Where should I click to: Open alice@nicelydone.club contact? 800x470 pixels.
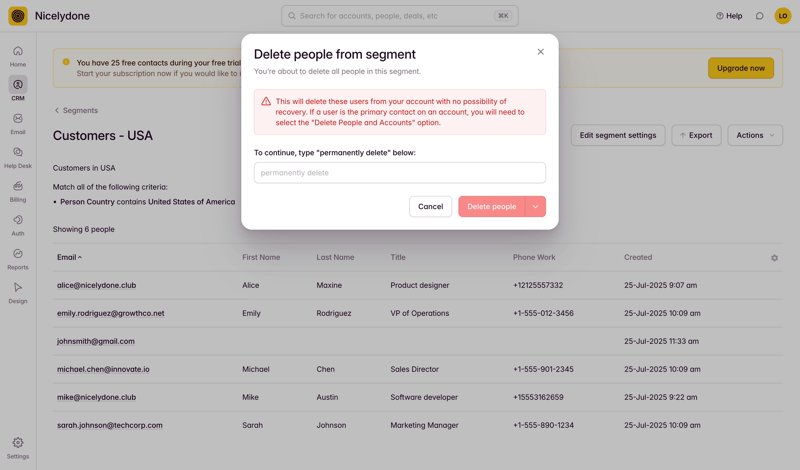(x=96, y=285)
